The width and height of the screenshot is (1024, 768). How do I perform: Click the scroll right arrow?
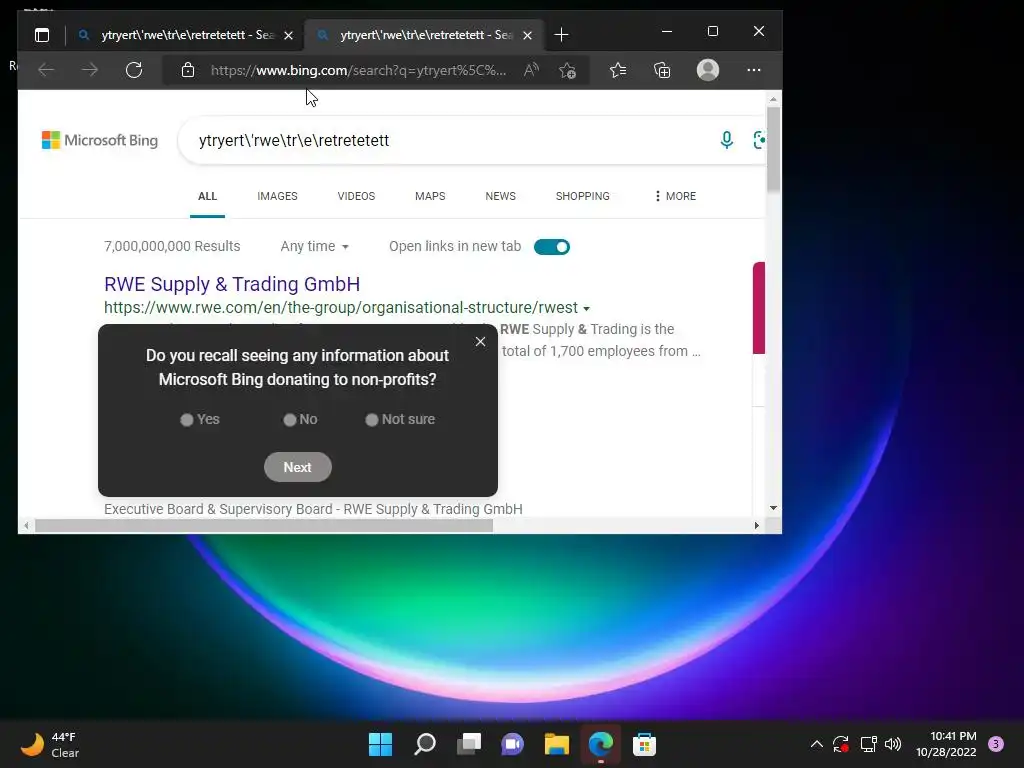757,526
